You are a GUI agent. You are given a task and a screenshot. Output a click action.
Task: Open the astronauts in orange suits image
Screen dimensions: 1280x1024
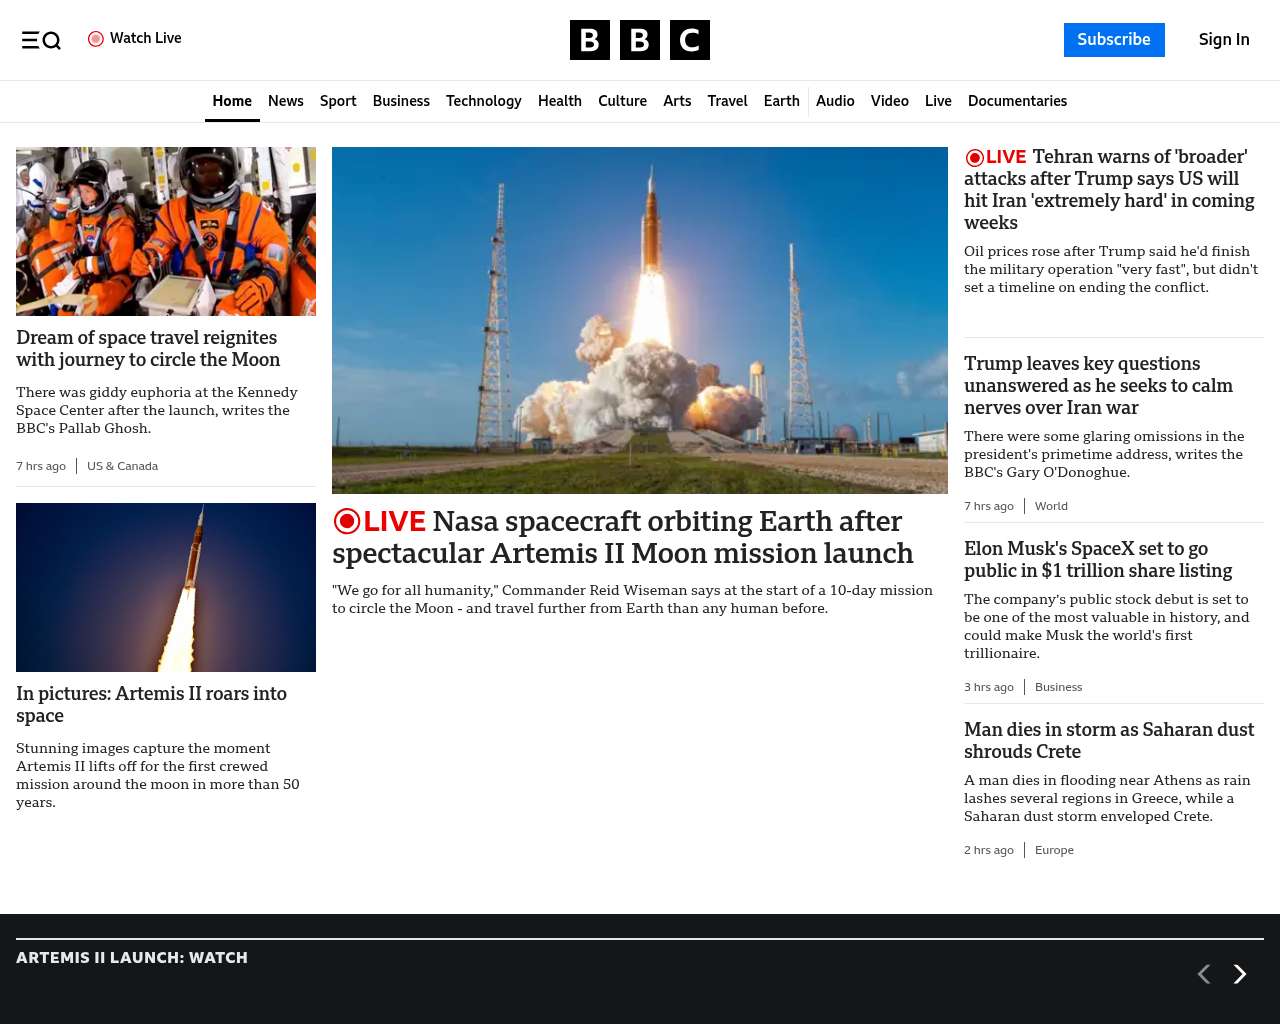coord(166,231)
